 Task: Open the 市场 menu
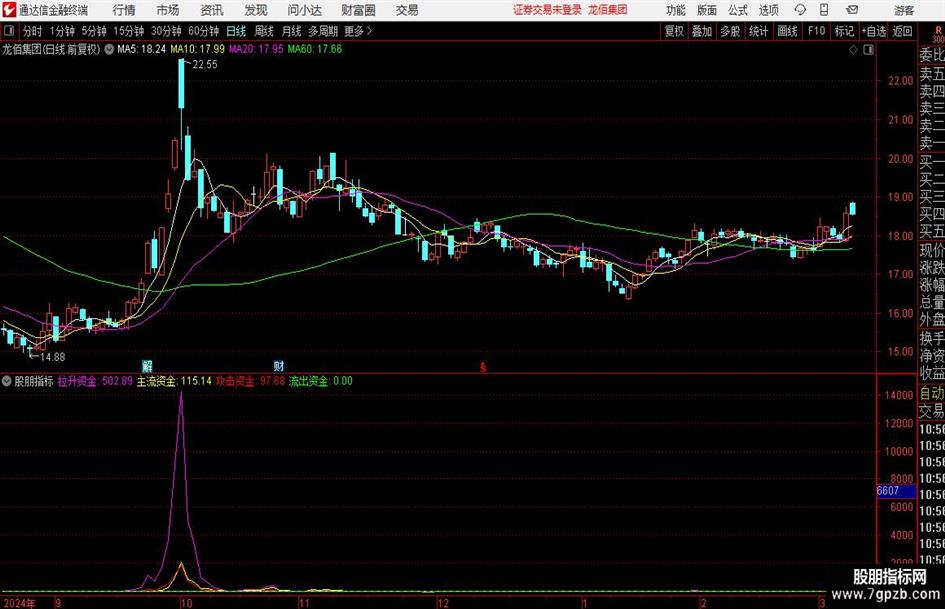(168, 10)
